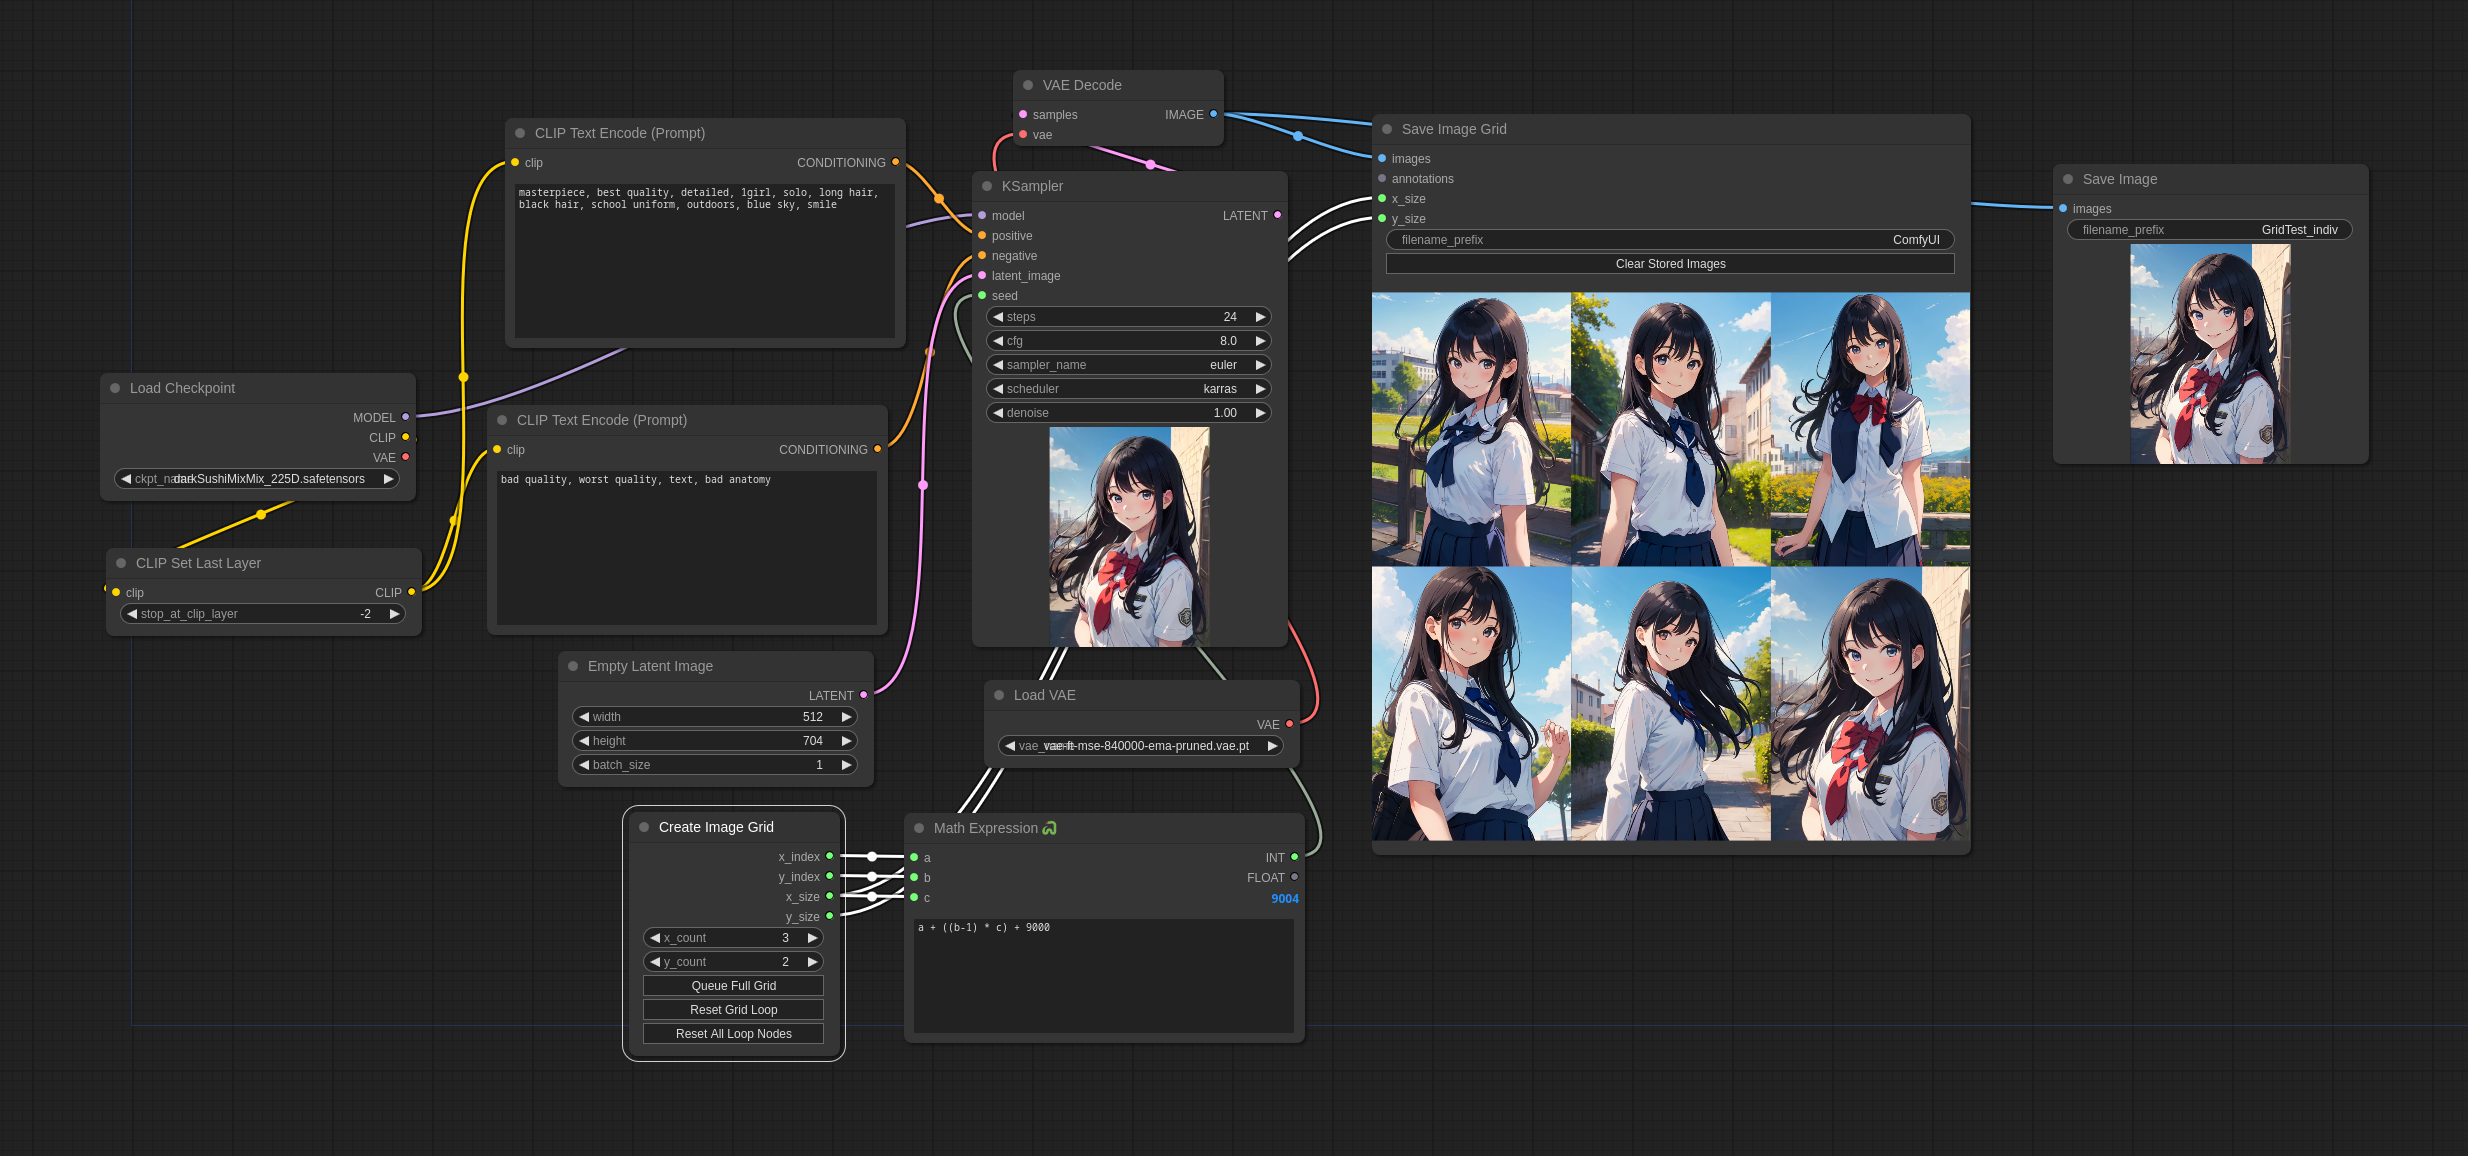Click the filename_prefix field with GridTest_indiv
The image size is (2468, 1156).
[x=2209, y=230]
